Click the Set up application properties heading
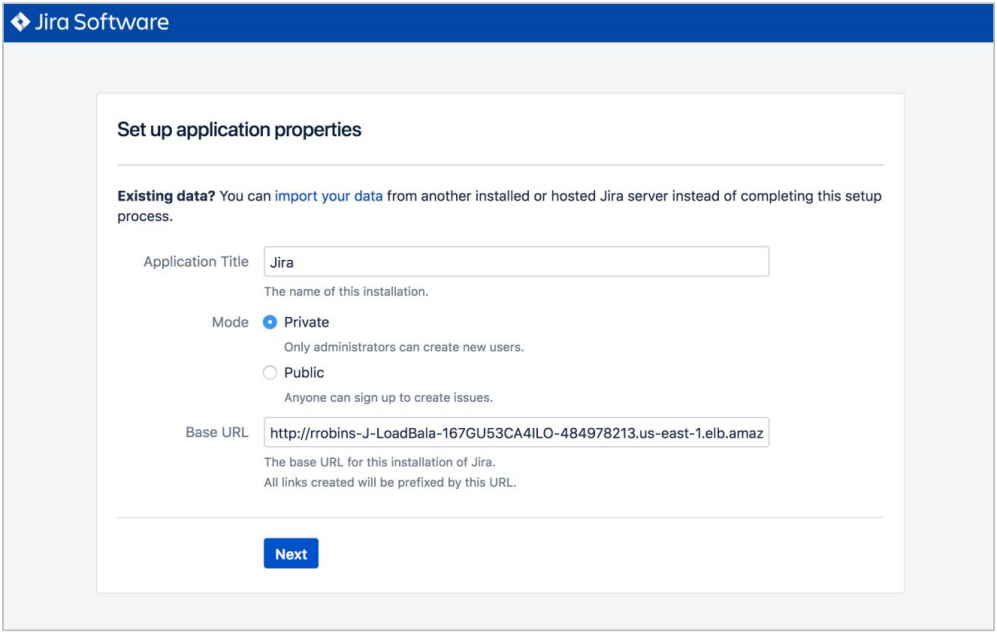 pos(239,130)
